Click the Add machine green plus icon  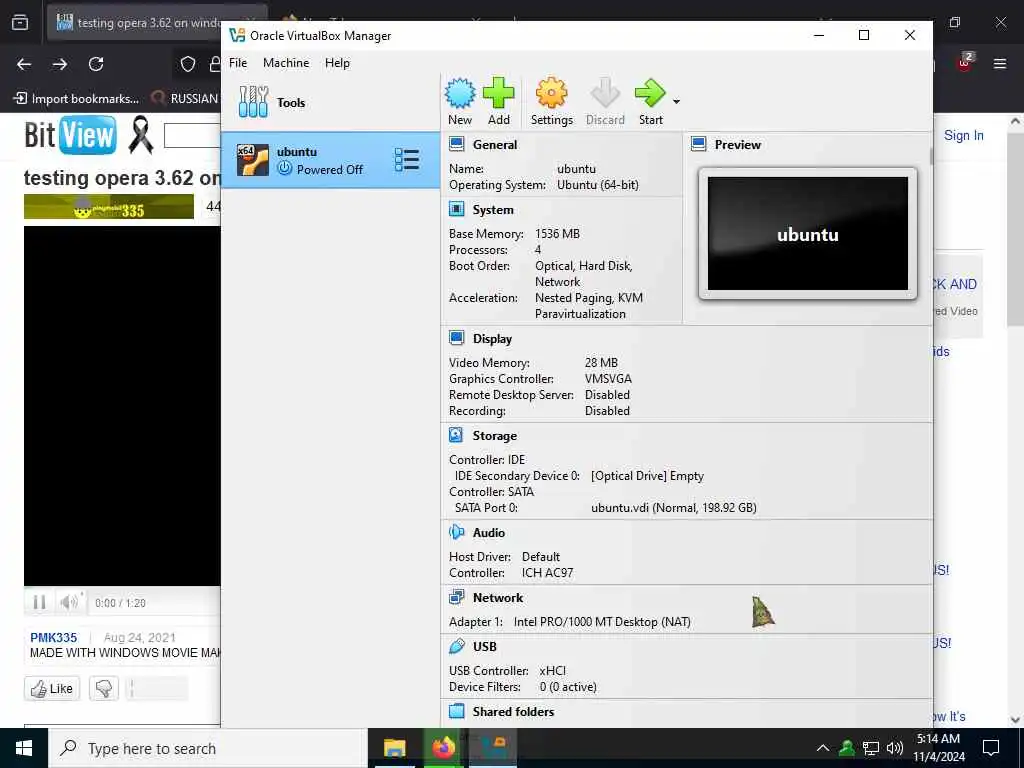498,94
